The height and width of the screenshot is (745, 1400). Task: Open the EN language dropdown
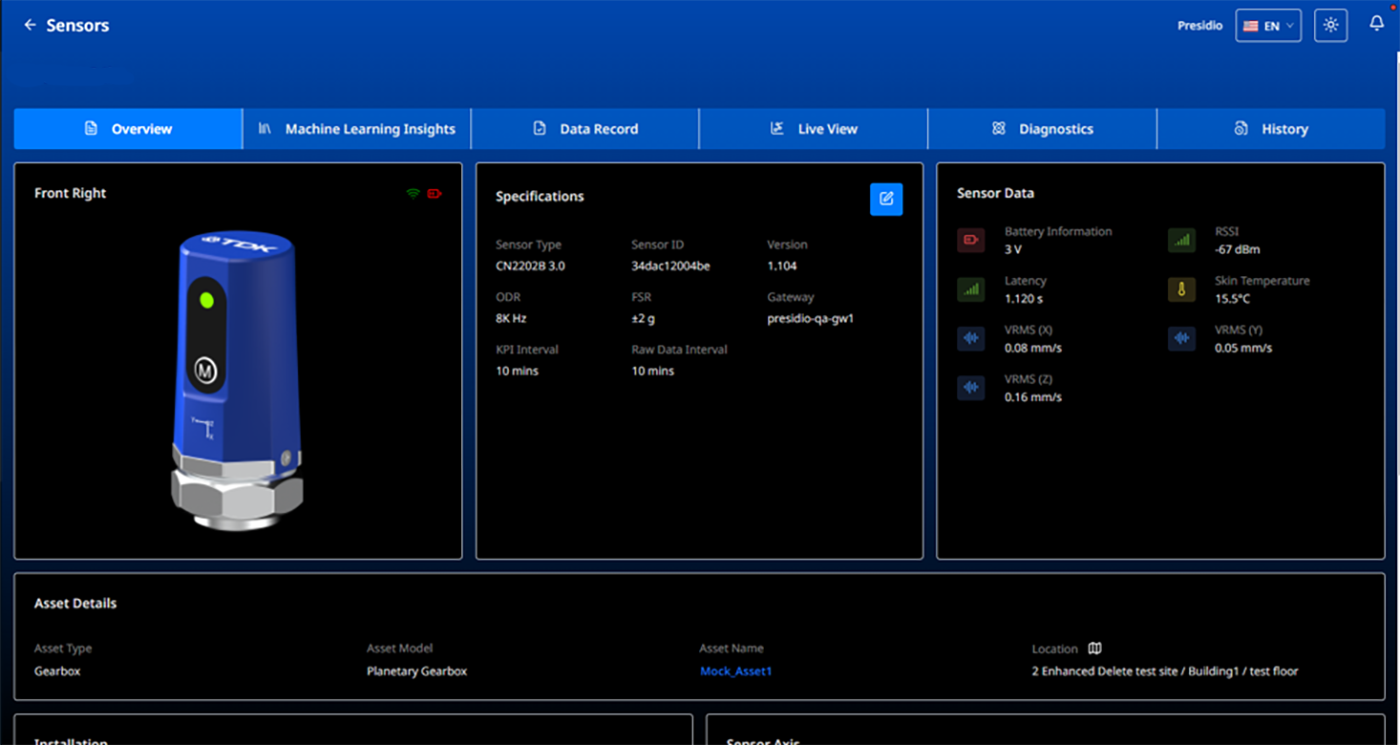[x=1268, y=25]
